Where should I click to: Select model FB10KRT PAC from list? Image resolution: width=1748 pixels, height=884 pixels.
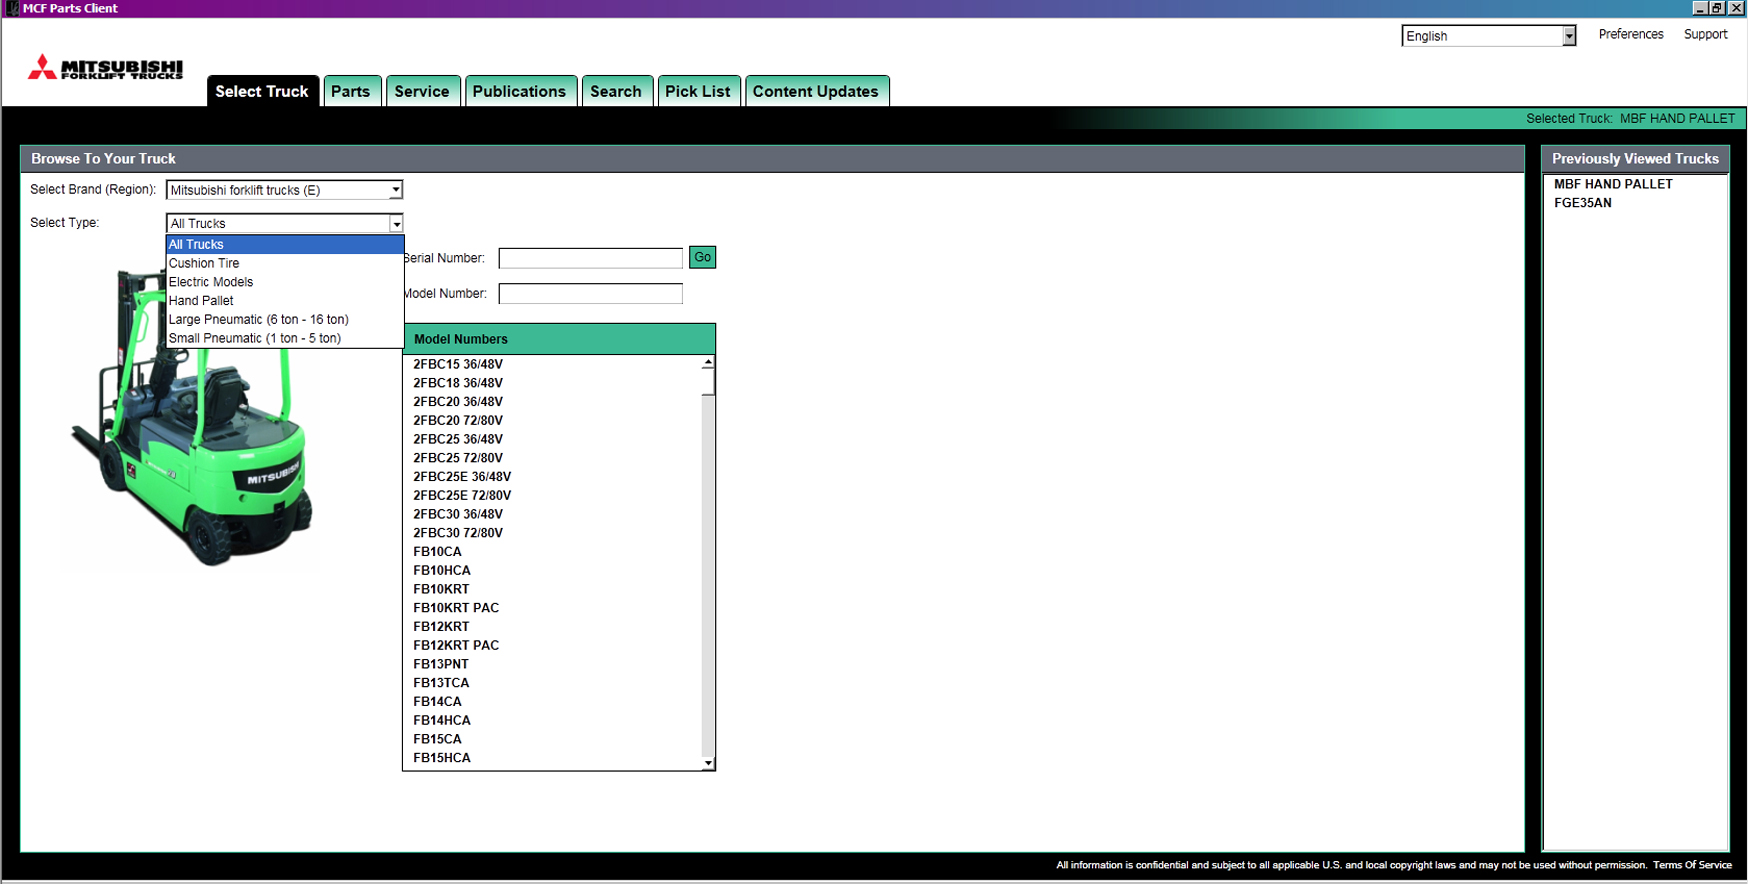[x=456, y=608]
